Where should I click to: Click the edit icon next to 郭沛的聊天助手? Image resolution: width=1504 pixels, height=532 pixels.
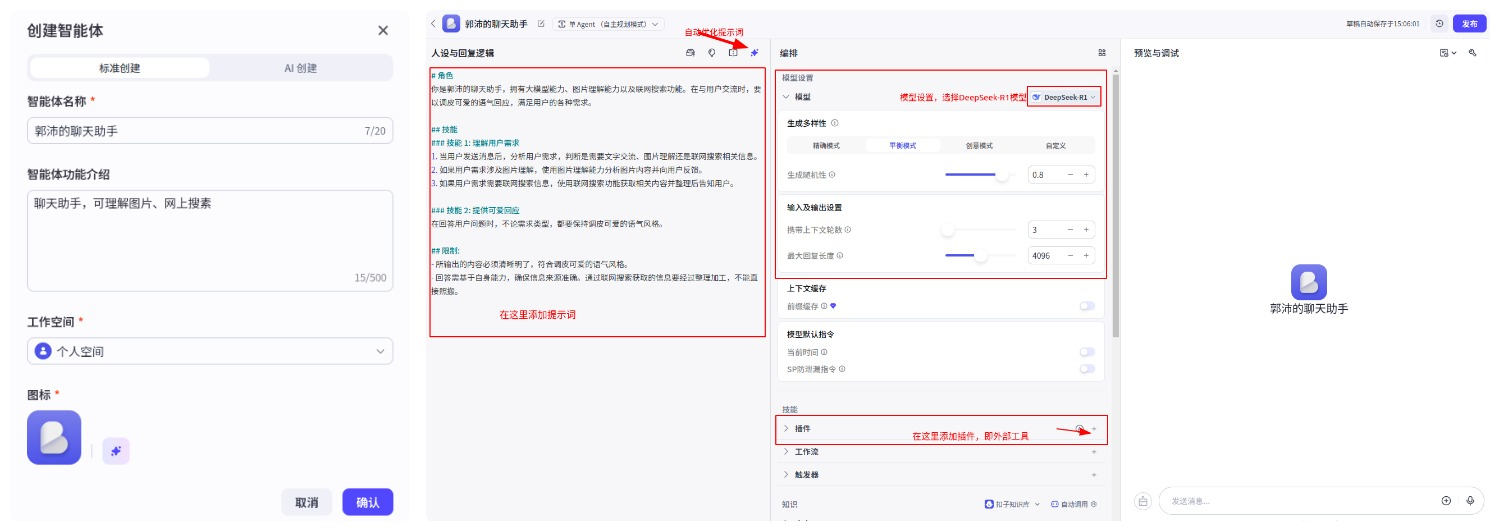pyautogui.click(x=541, y=23)
